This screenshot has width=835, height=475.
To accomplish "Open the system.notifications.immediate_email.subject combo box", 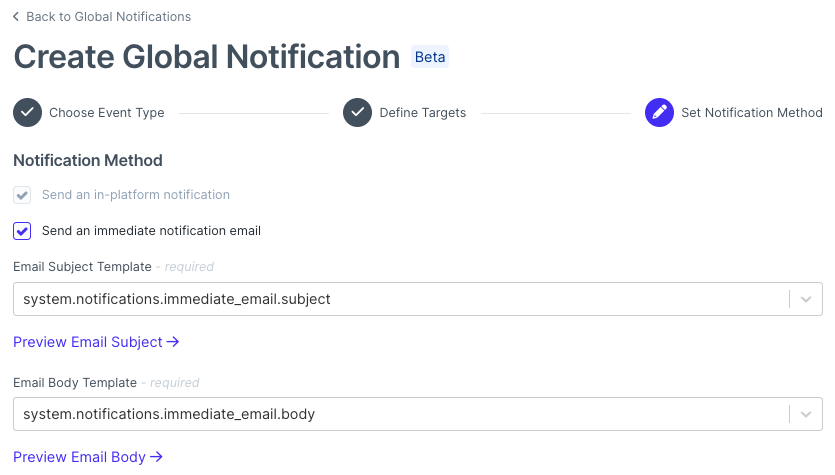I will pyautogui.click(x=418, y=299).
